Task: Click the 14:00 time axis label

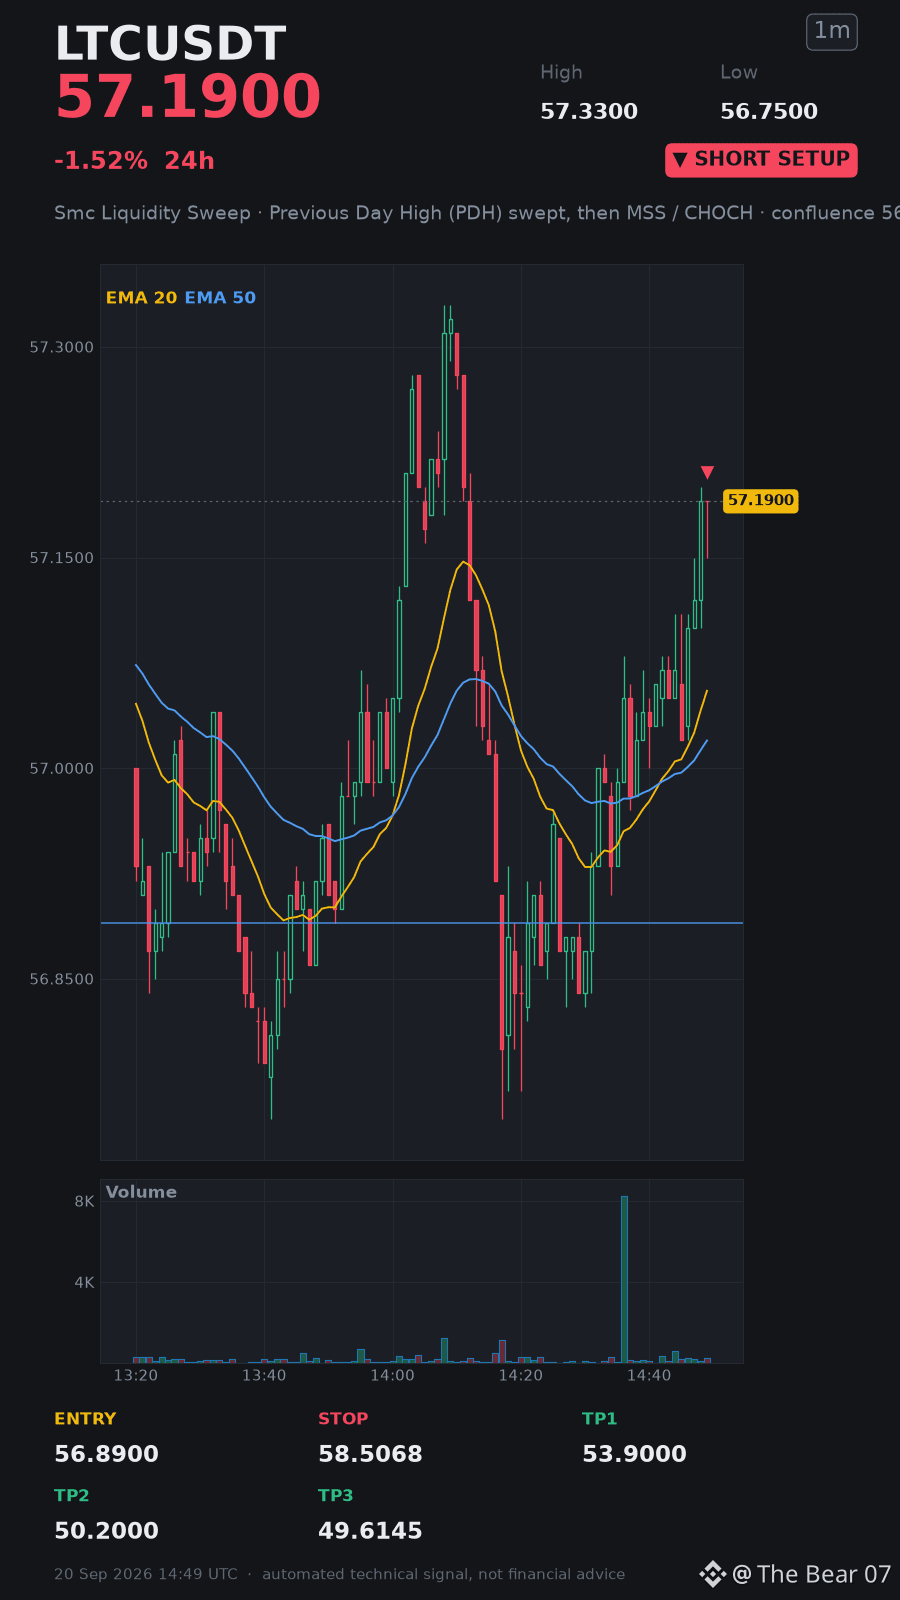Action: [392, 1375]
